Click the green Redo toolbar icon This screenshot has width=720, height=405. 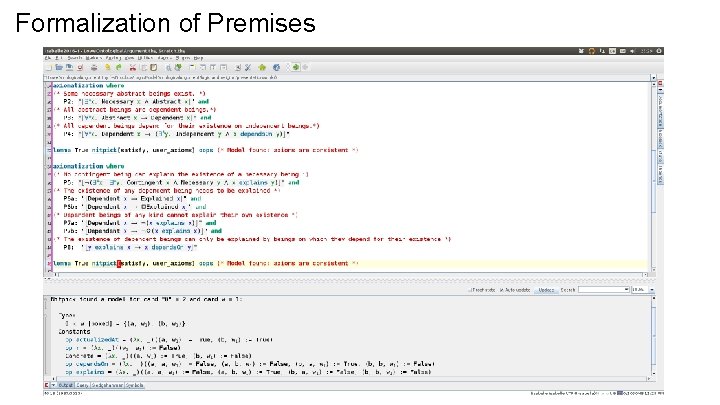coord(118,68)
